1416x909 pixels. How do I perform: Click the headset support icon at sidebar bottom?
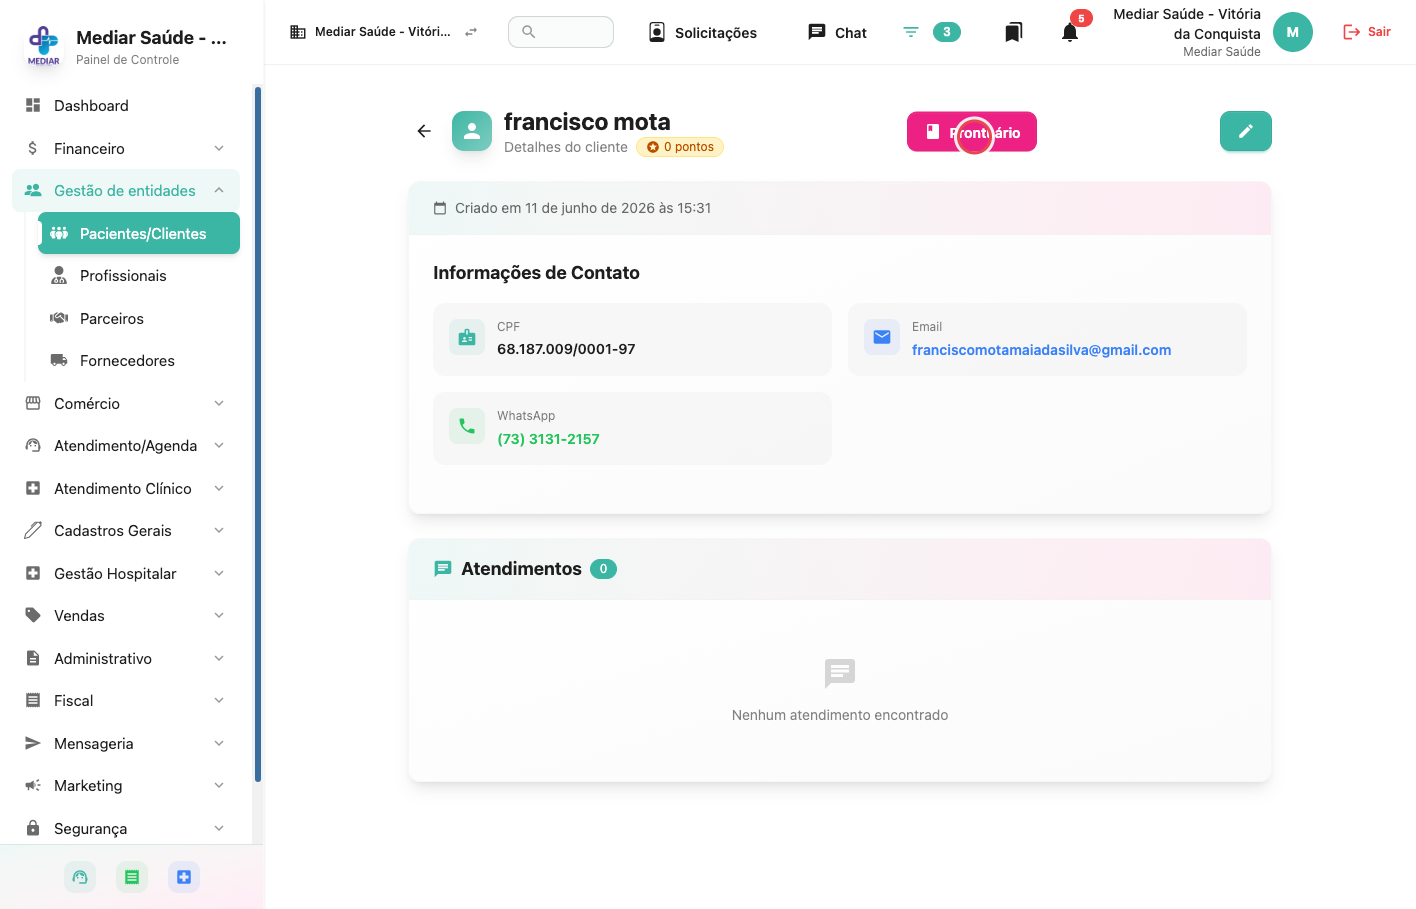pos(80,877)
